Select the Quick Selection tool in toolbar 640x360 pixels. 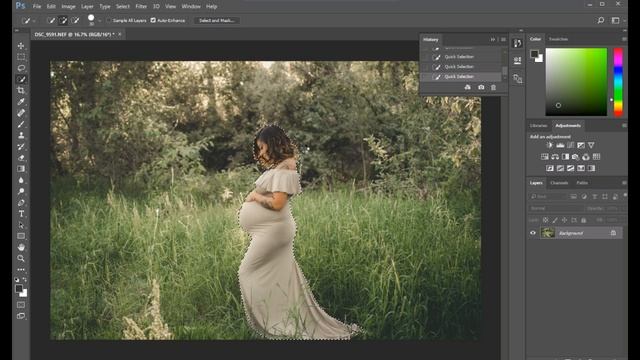(21, 79)
